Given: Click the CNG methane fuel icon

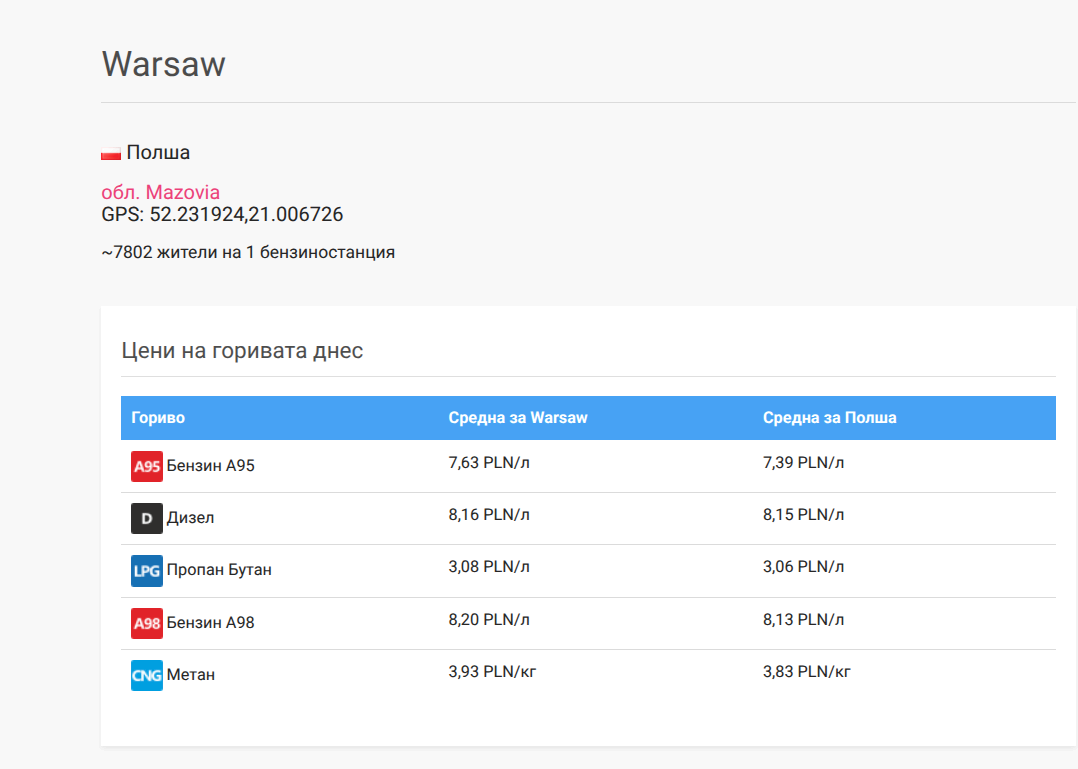Looking at the screenshot, I should point(146,676).
